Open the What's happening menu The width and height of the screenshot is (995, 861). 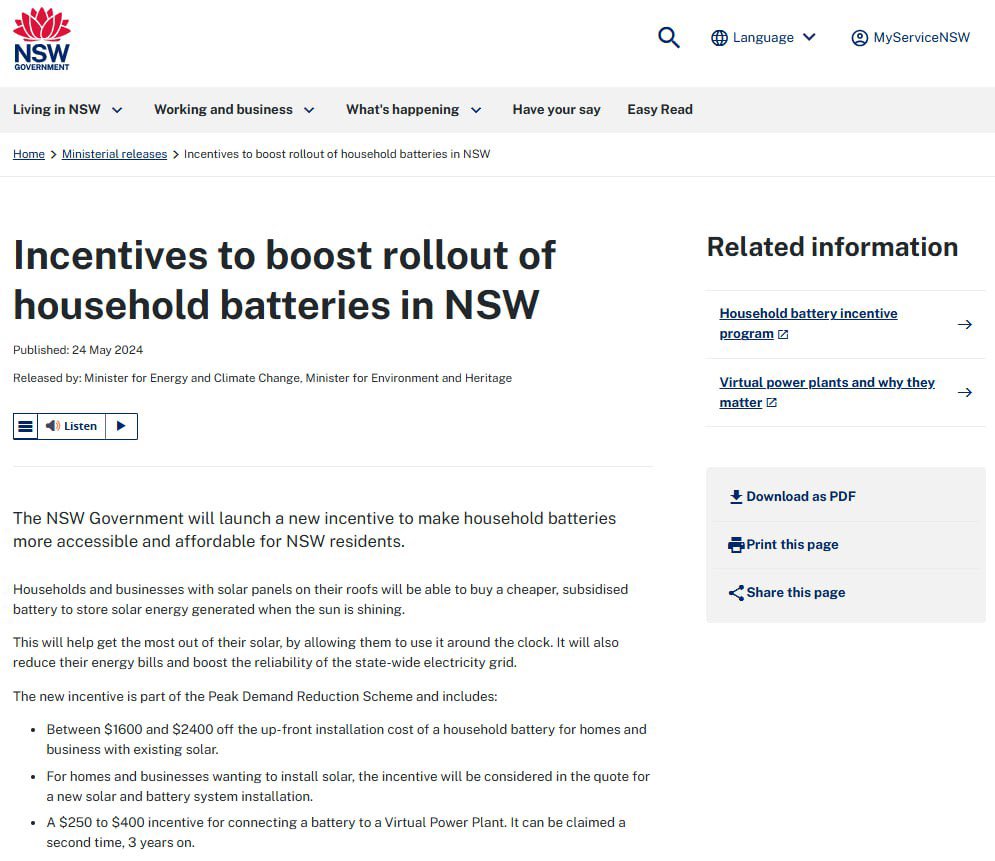(402, 109)
